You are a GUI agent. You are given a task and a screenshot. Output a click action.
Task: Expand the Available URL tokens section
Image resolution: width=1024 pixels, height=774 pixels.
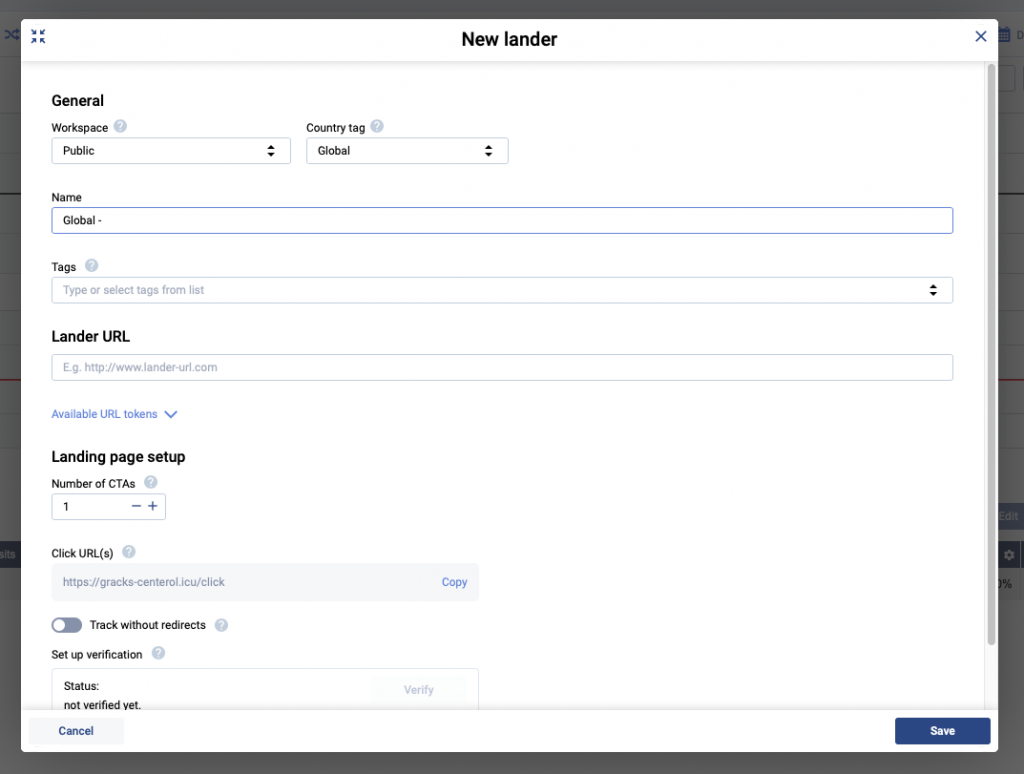114,414
